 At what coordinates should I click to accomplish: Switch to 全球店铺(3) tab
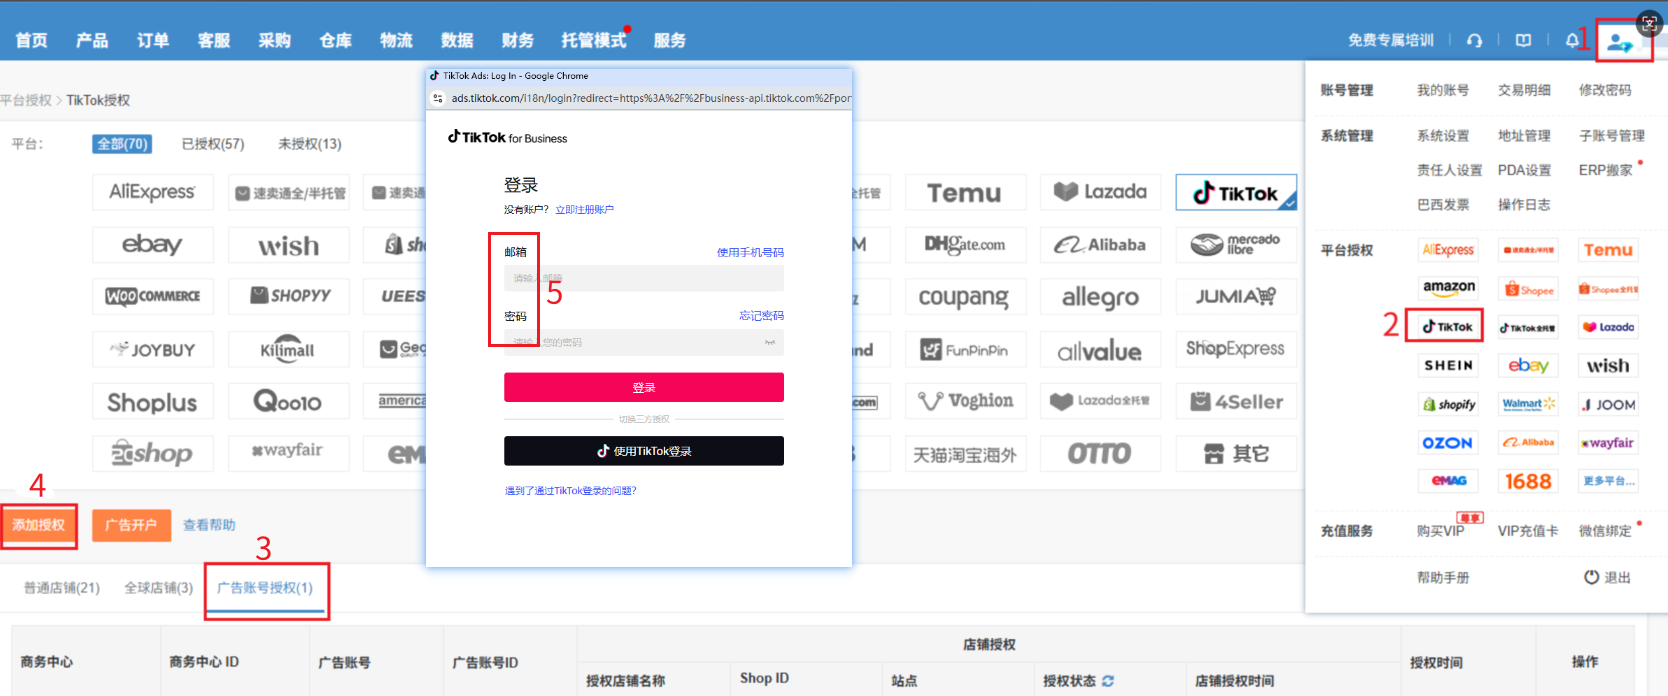pyautogui.click(x=159, y=588)
